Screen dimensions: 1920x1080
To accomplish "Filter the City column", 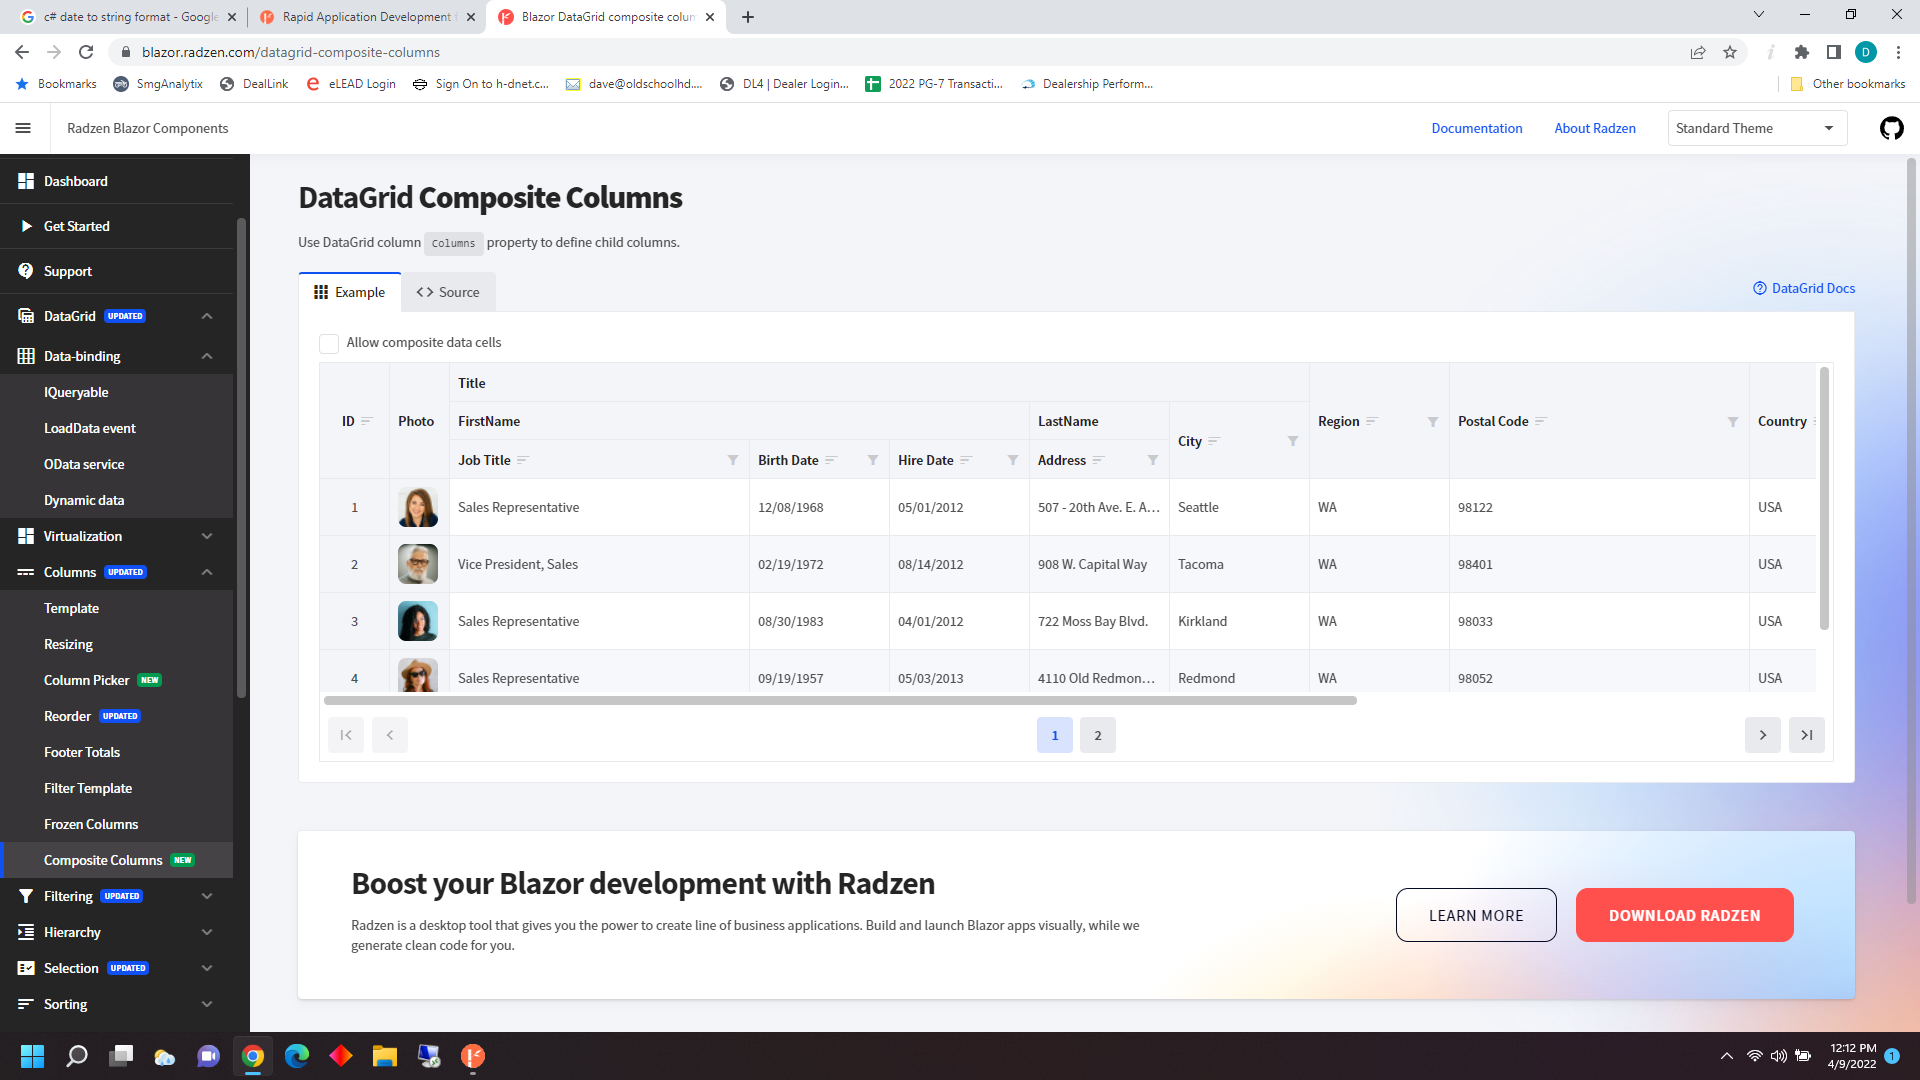I will coord(1293,441).
